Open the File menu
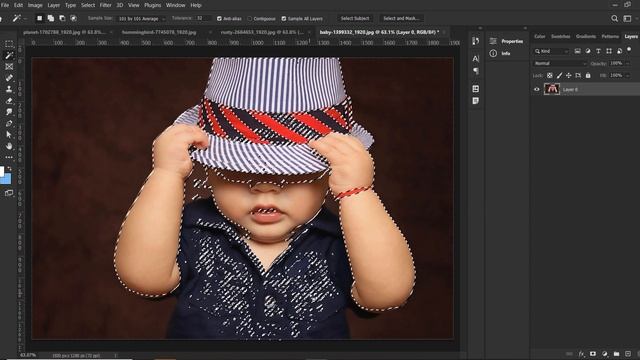The image size is (640, 360). tap(5, 5)
